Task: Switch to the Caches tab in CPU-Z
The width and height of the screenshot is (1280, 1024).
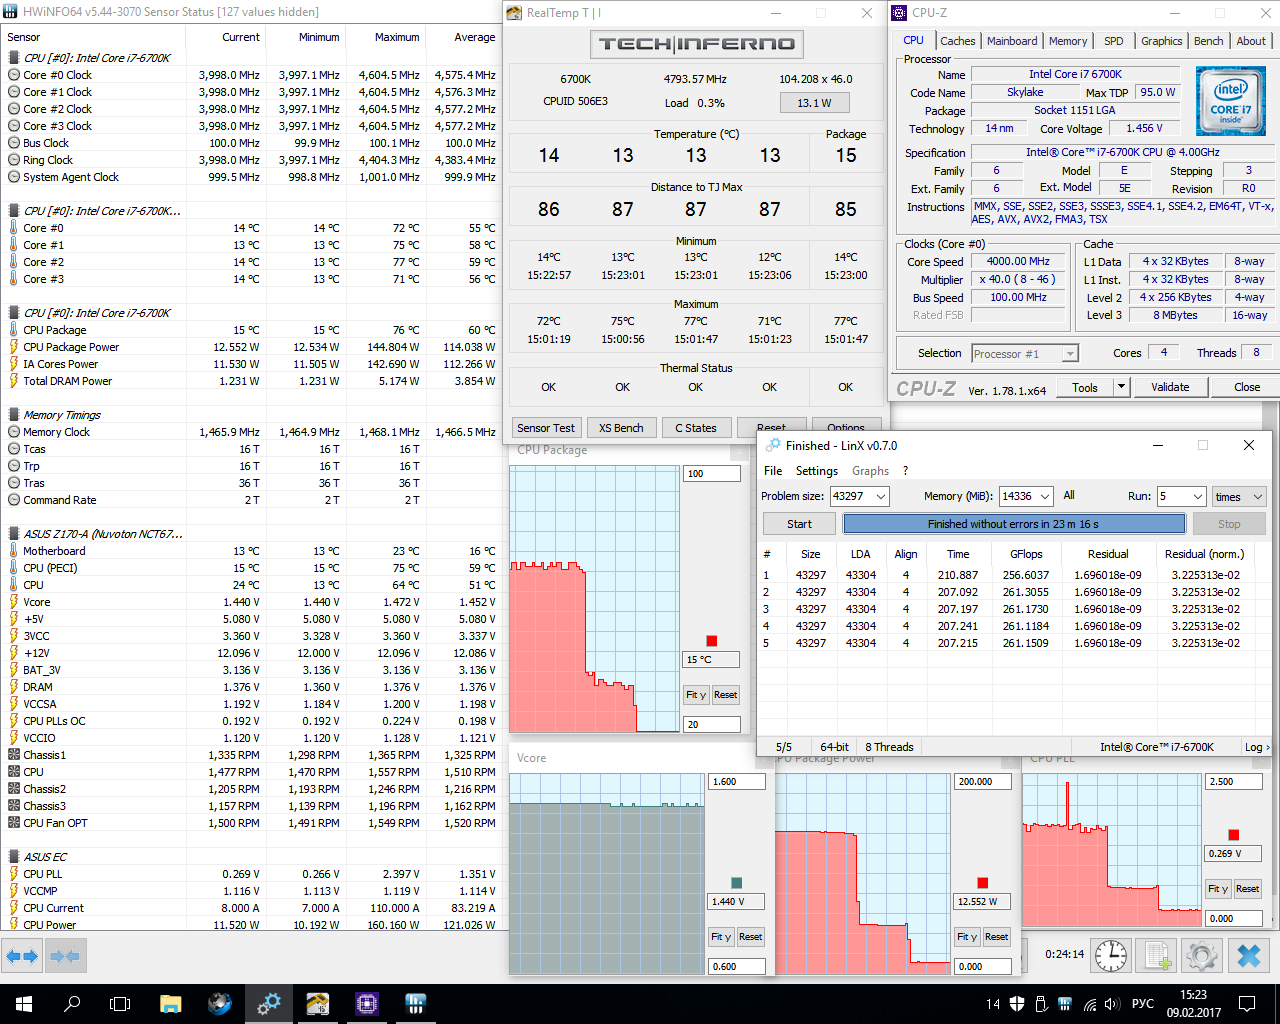Action: [x=957, y=41]
